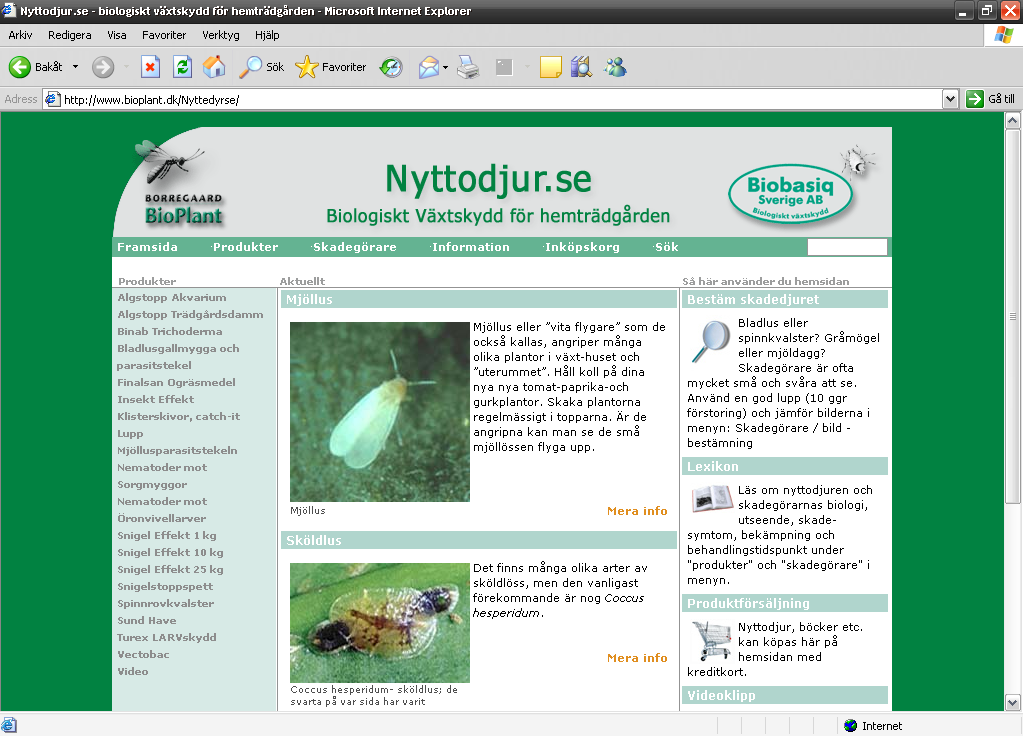Click the Sök navigation tab
This screenshot has width=1024, height=736.
[x=667, y=247]
